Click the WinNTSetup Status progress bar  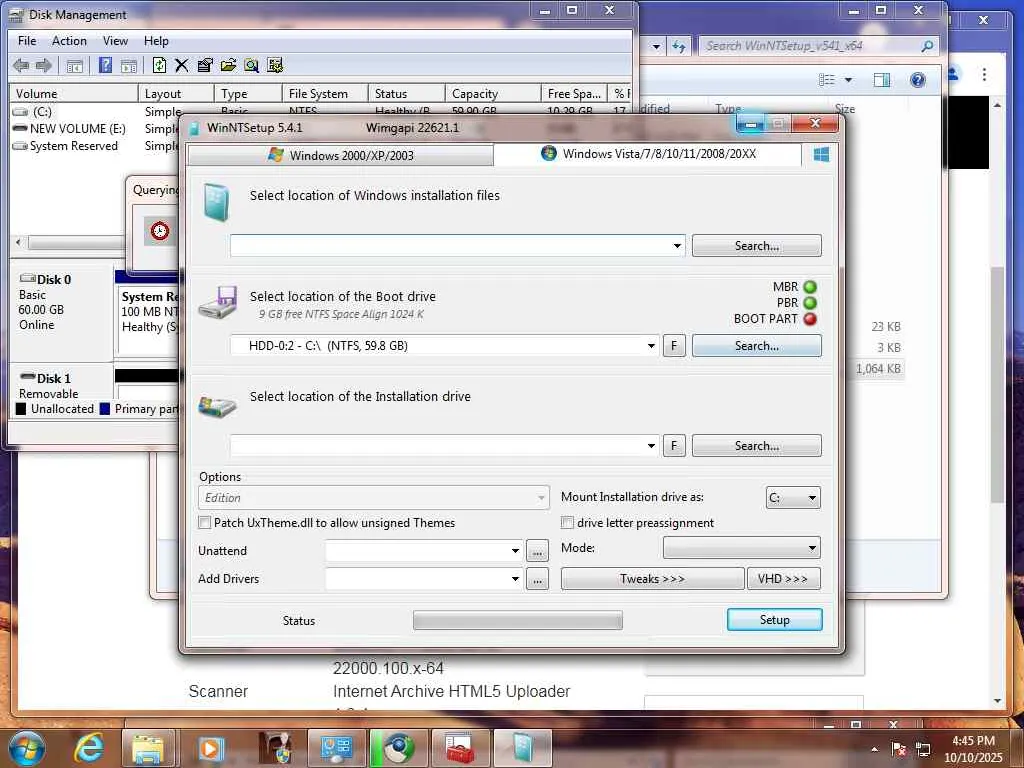(518, 620)
